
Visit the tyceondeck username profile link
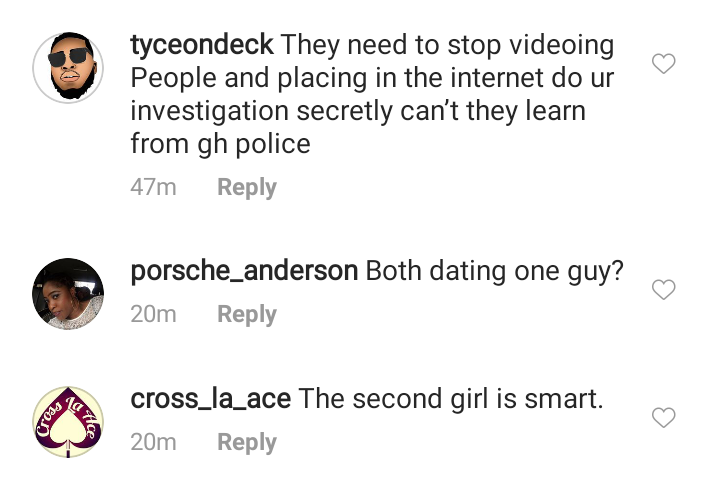coord(202,45)
